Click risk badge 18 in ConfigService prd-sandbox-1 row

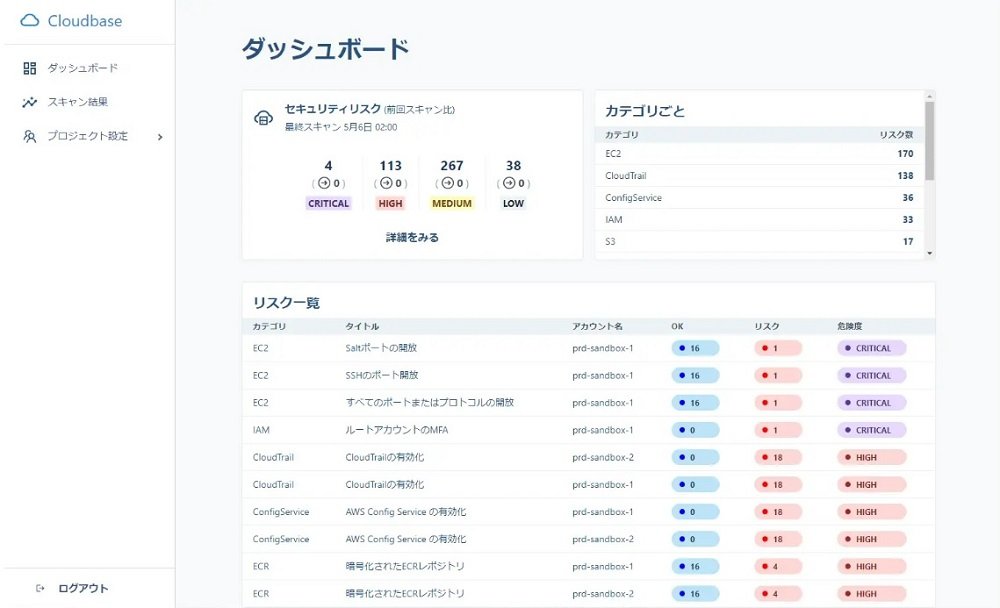778,512
